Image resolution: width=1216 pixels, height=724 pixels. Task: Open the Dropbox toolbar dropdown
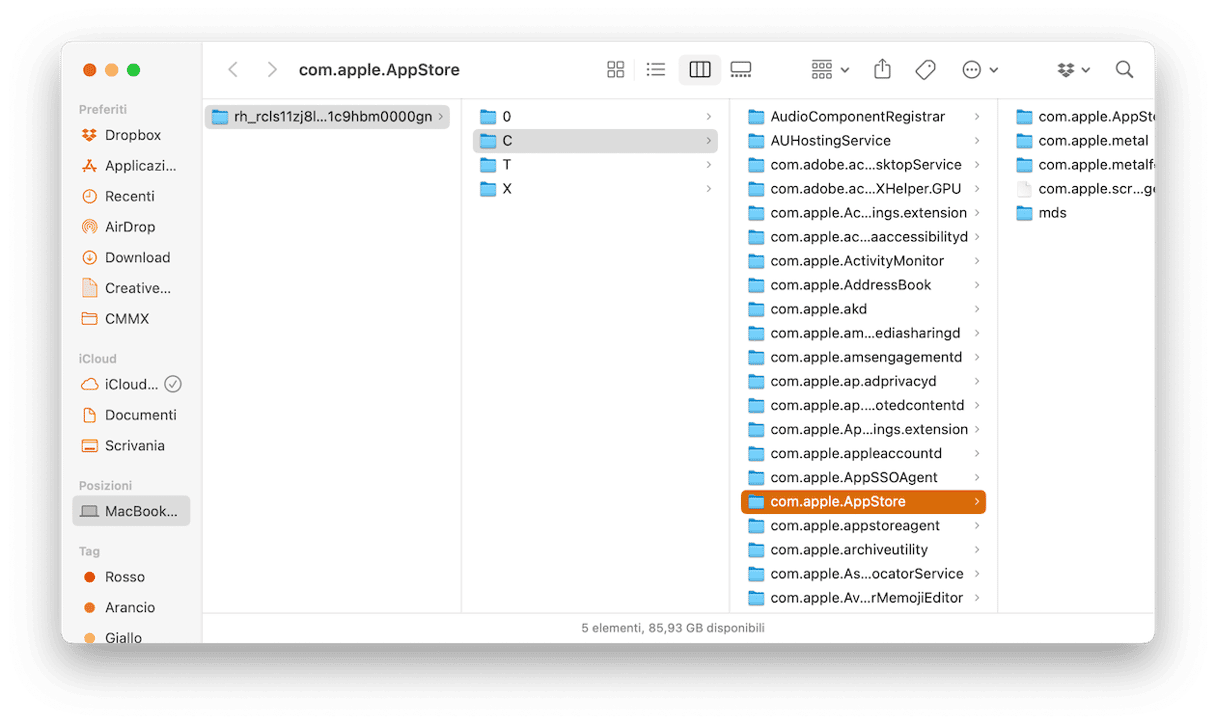pyautogui.click(x=1074, y=70)
